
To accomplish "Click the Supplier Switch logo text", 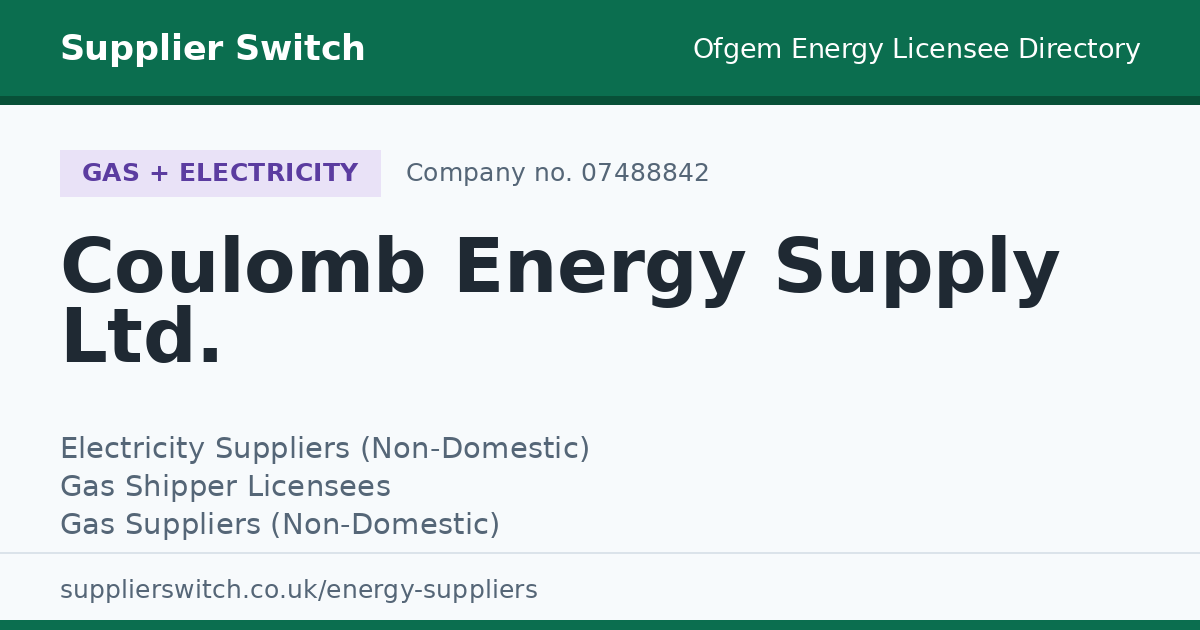I will pos(213,49).
